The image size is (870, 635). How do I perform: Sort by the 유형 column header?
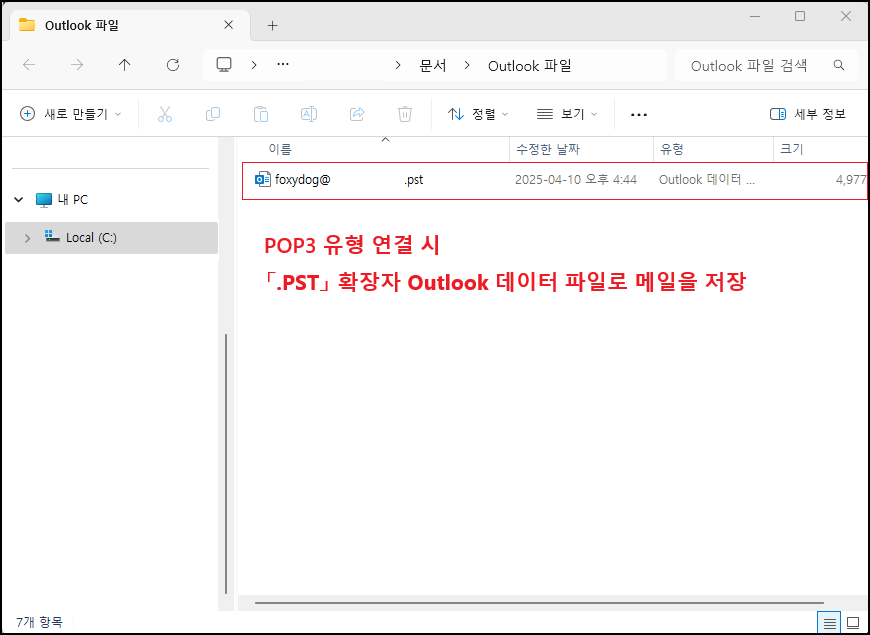pos(671,149)
